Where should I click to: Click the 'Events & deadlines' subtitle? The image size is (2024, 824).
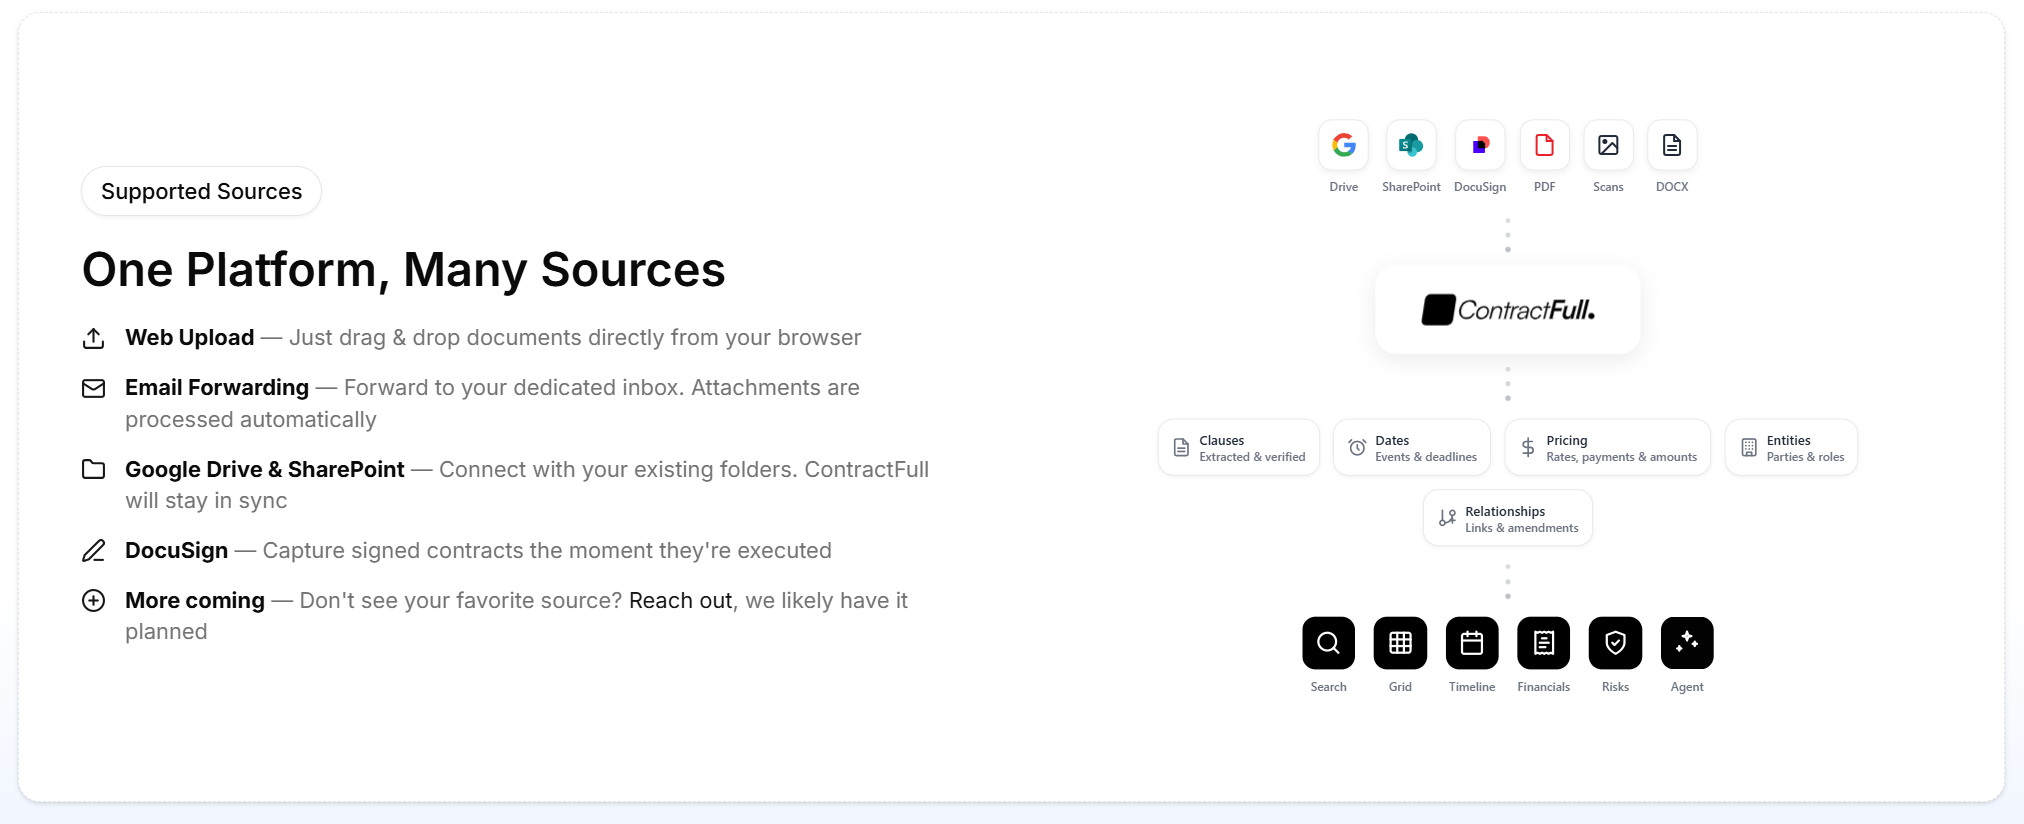click(1426, 457)
